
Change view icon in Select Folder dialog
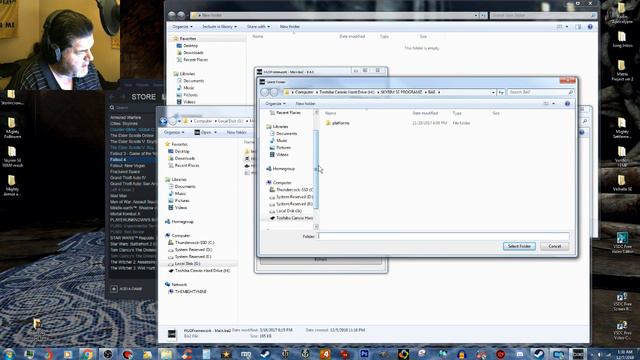tap(547, 104)
